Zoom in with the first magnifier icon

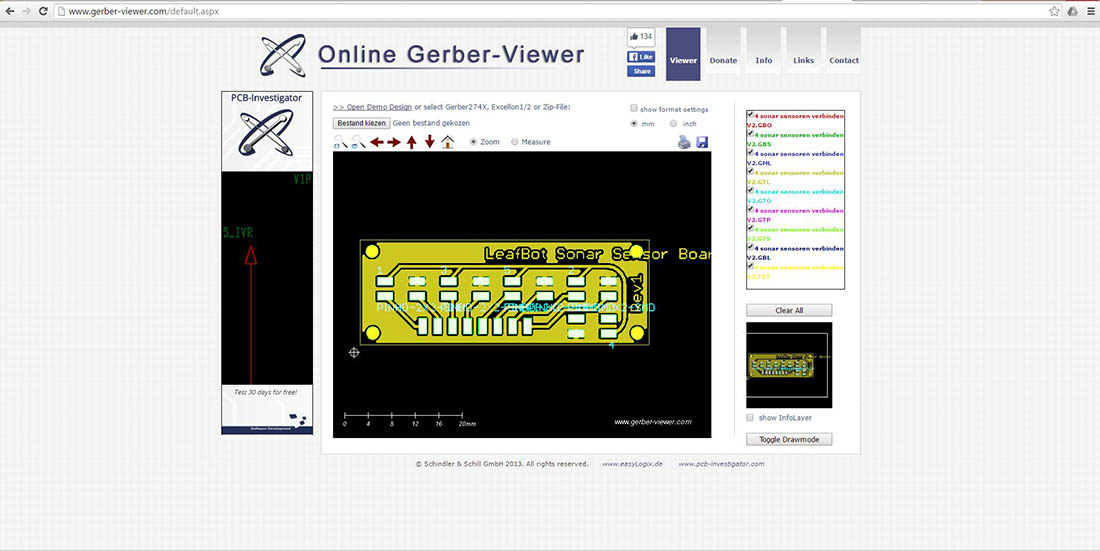pos(341,142)
